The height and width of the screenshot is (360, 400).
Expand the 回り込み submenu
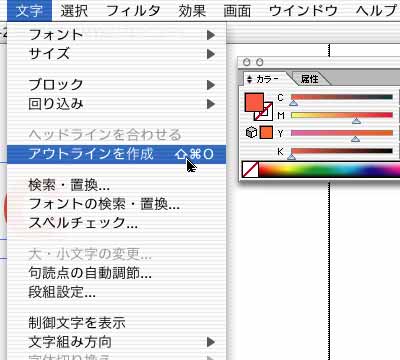pyautogui.click(x=117, y=104)
